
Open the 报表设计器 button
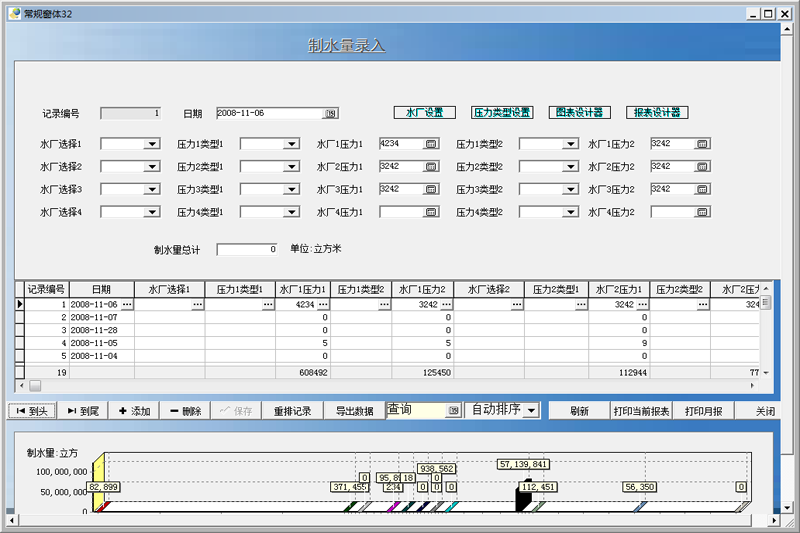[x=657, y=113]
